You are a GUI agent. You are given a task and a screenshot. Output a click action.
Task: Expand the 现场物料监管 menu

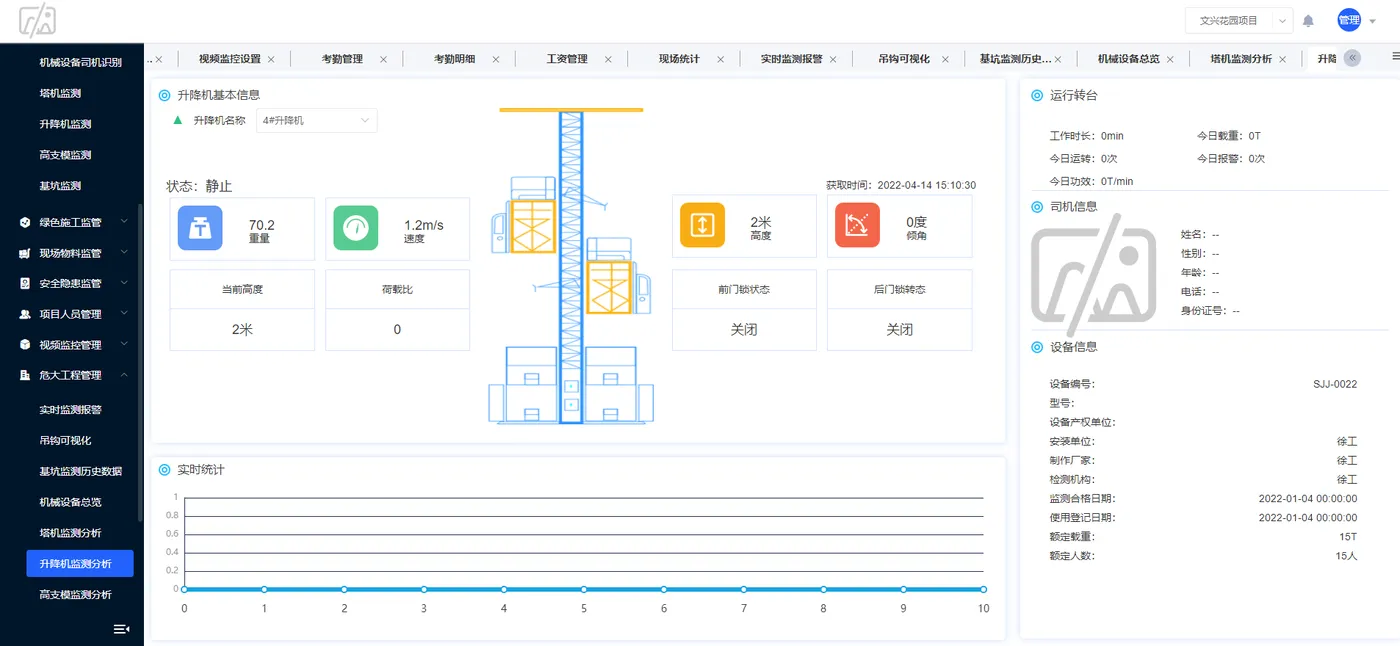[72, 253]
